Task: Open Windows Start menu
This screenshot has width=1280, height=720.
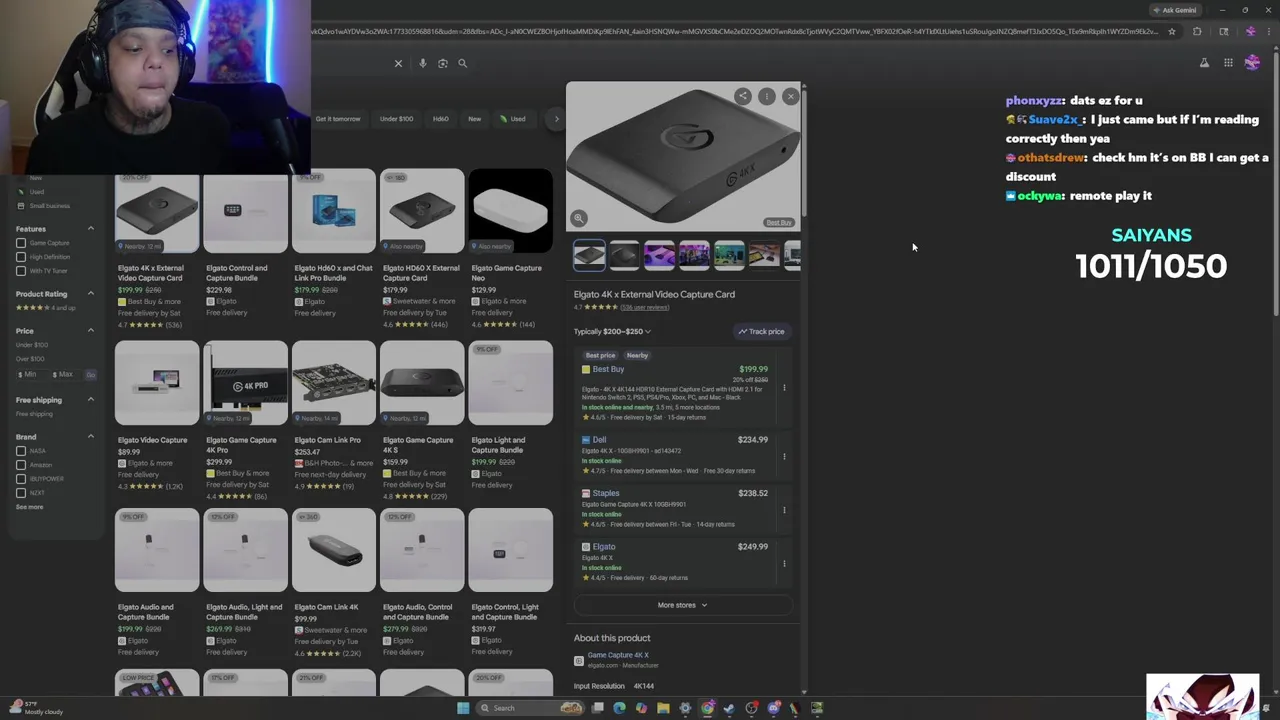Action: click(463, 708)
